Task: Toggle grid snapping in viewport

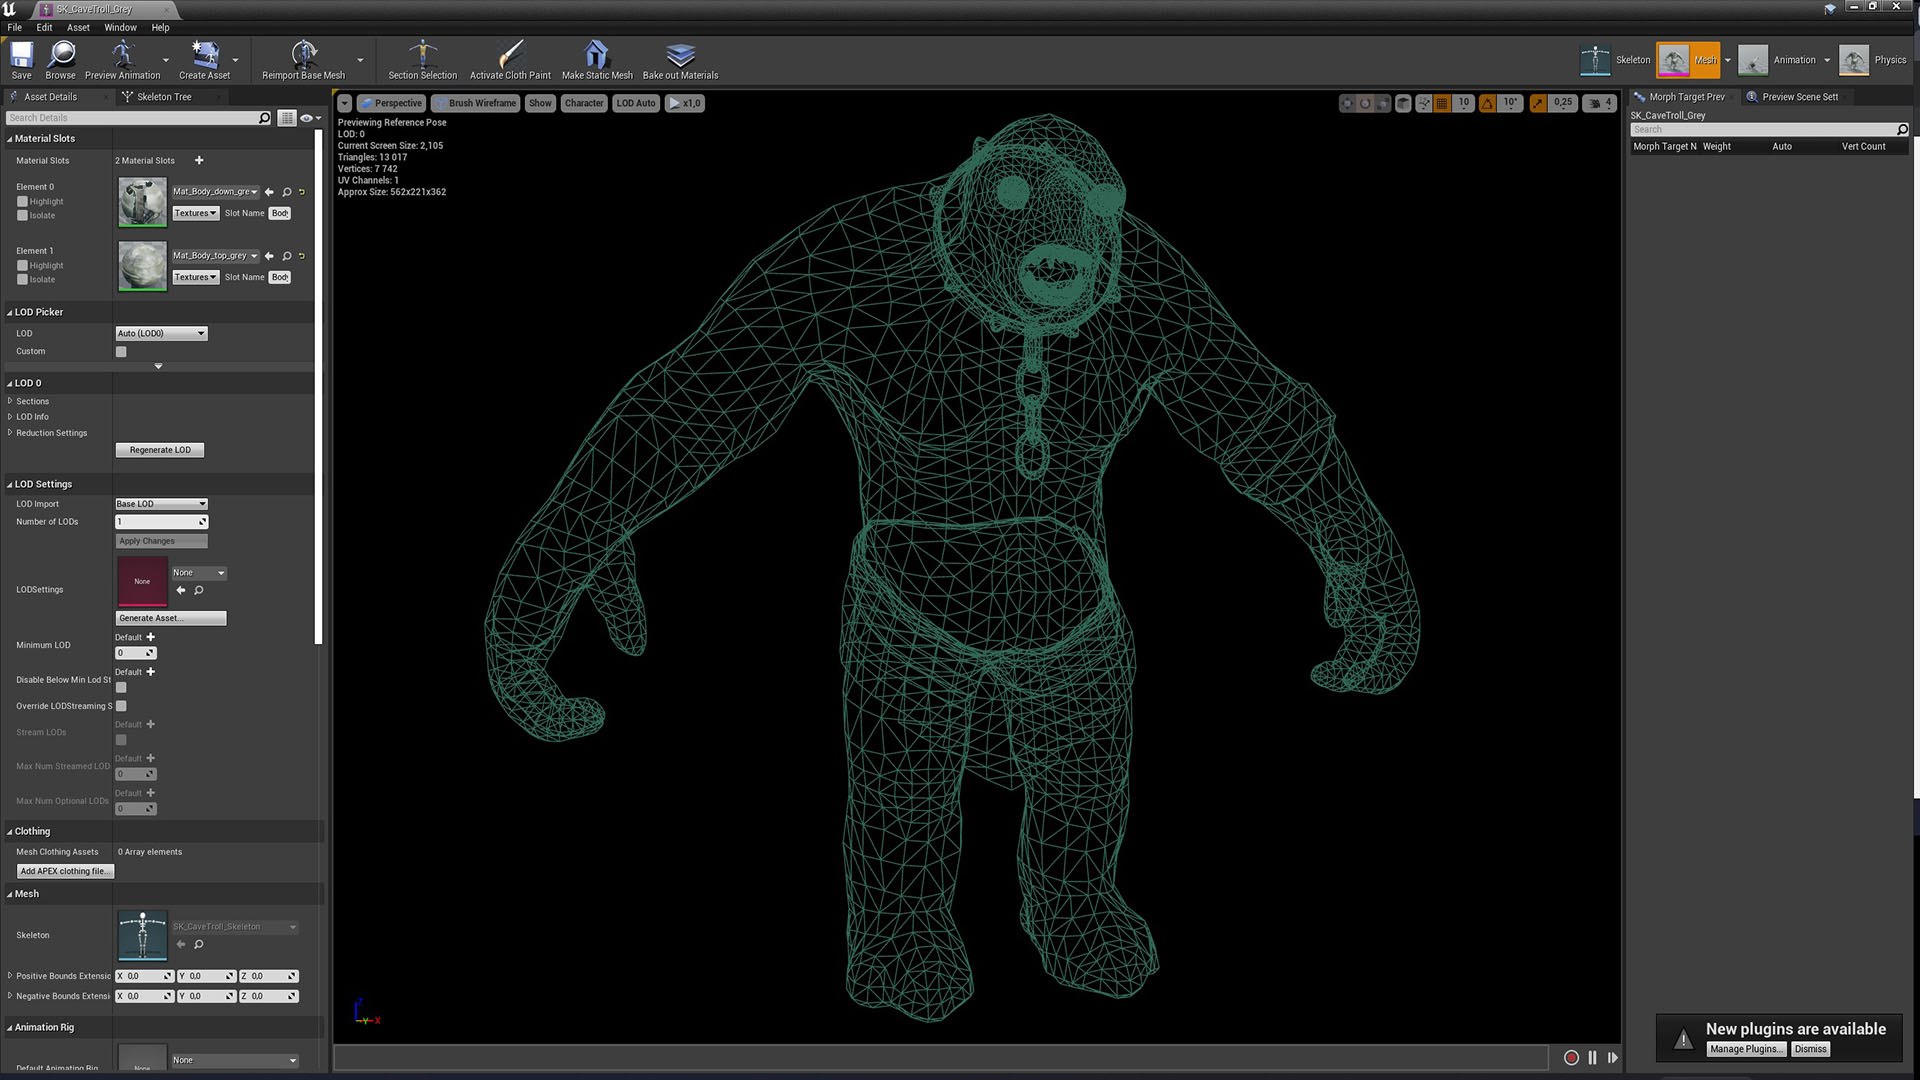Action: 1442,103
